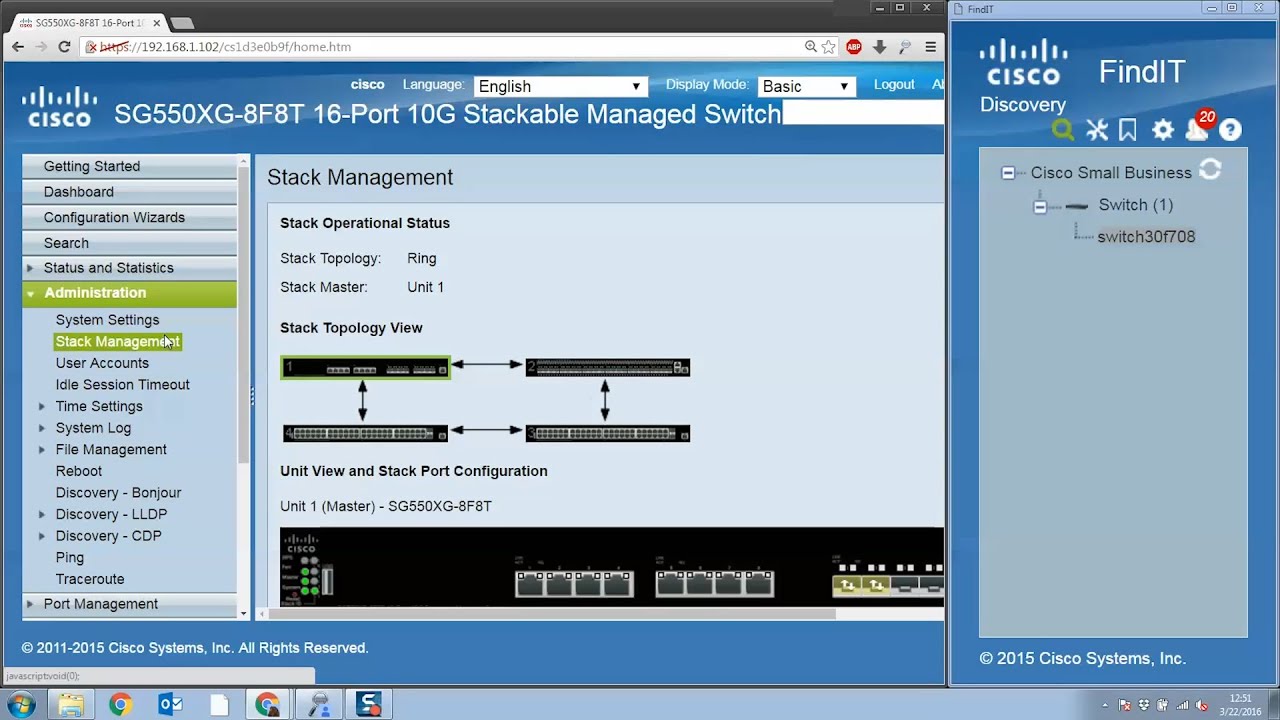Bookmark page with the star icon
Image resolution: width=1280 pixels, height=720 pixels.
pyautogui.click(x=828, y=47)
